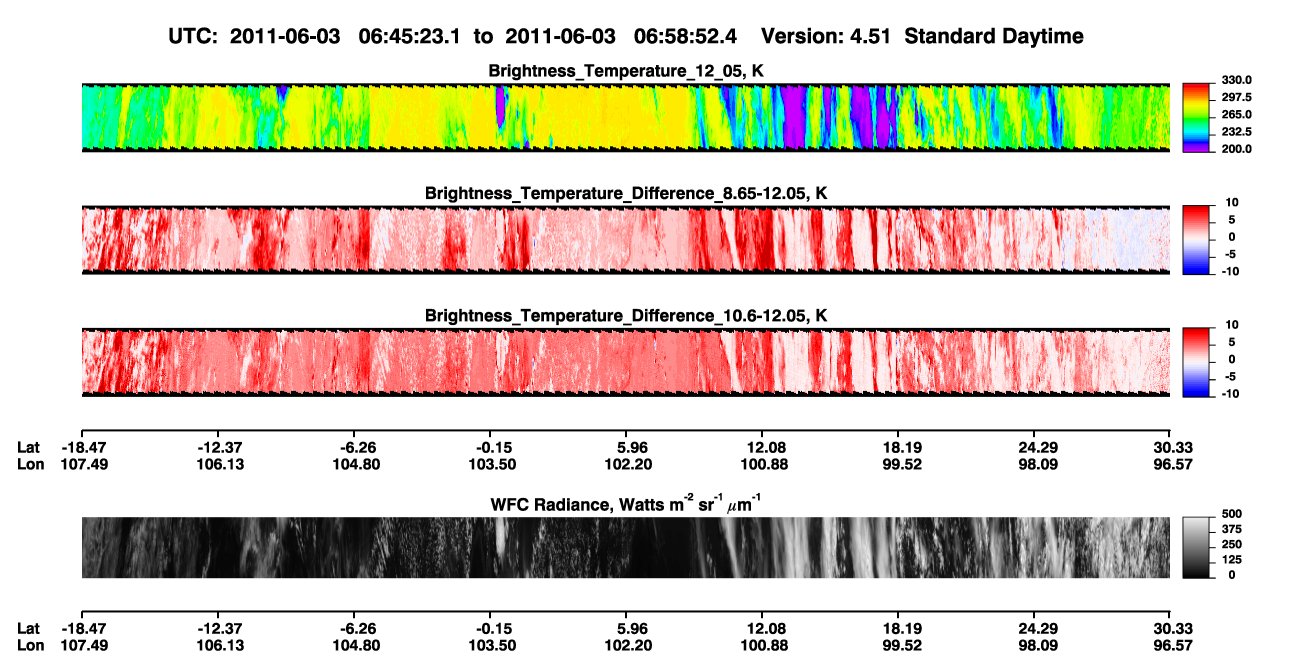The width and height of the screenshot is (1300, 667).
Task: Click the upper axis longitude value 106.13
Action: [x=221, y=464]
